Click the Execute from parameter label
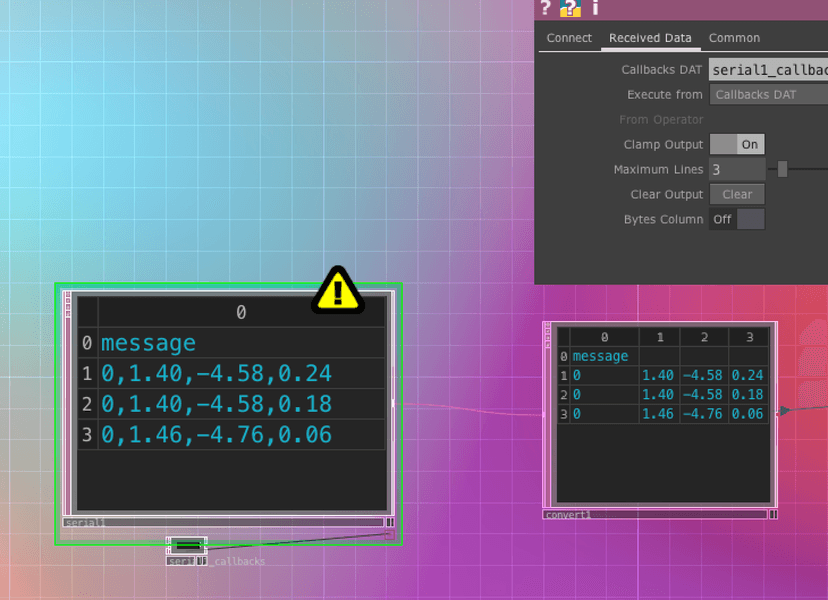The width and height of the screenshot is (828, 600). tap(665, 95)
